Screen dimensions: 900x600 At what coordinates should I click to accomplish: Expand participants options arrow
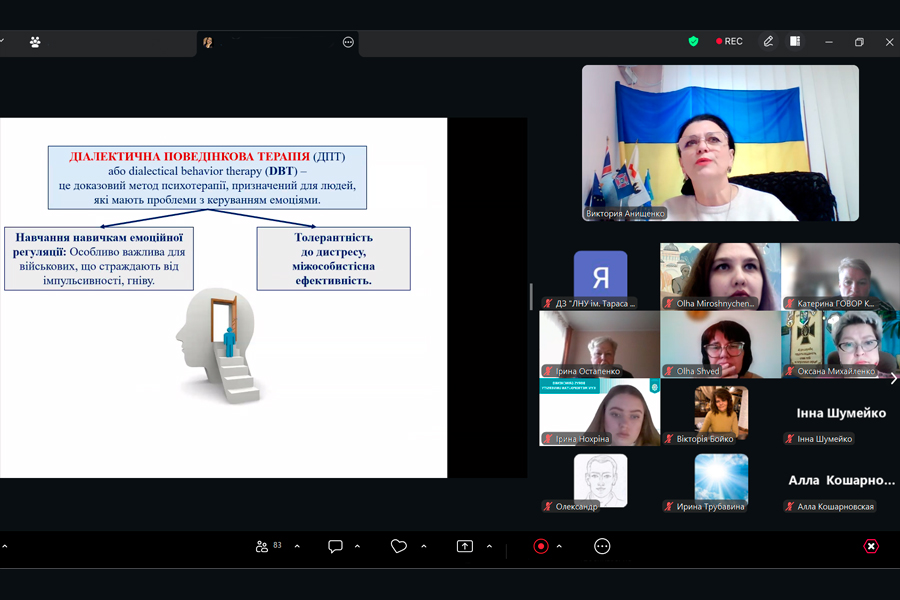[297, 546]
